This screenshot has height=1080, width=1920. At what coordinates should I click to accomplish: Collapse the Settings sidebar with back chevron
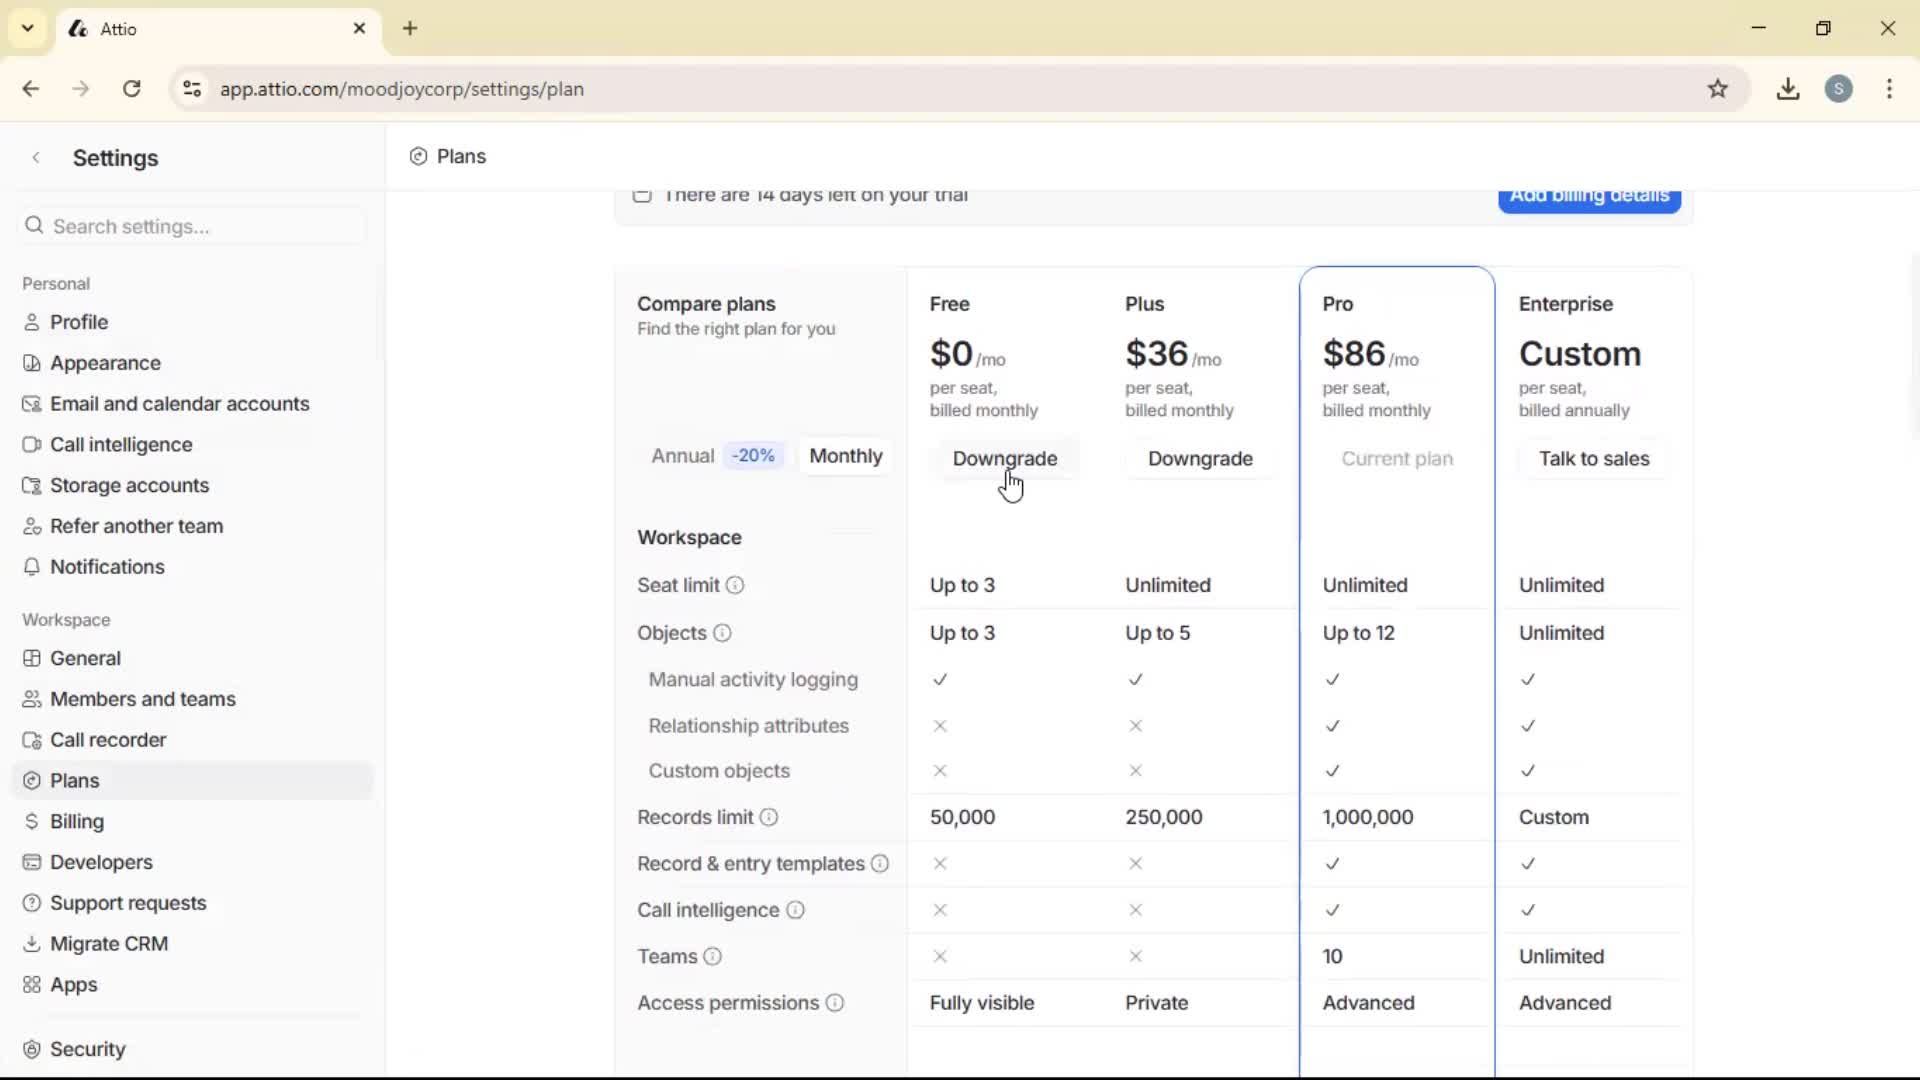(36, 157)
